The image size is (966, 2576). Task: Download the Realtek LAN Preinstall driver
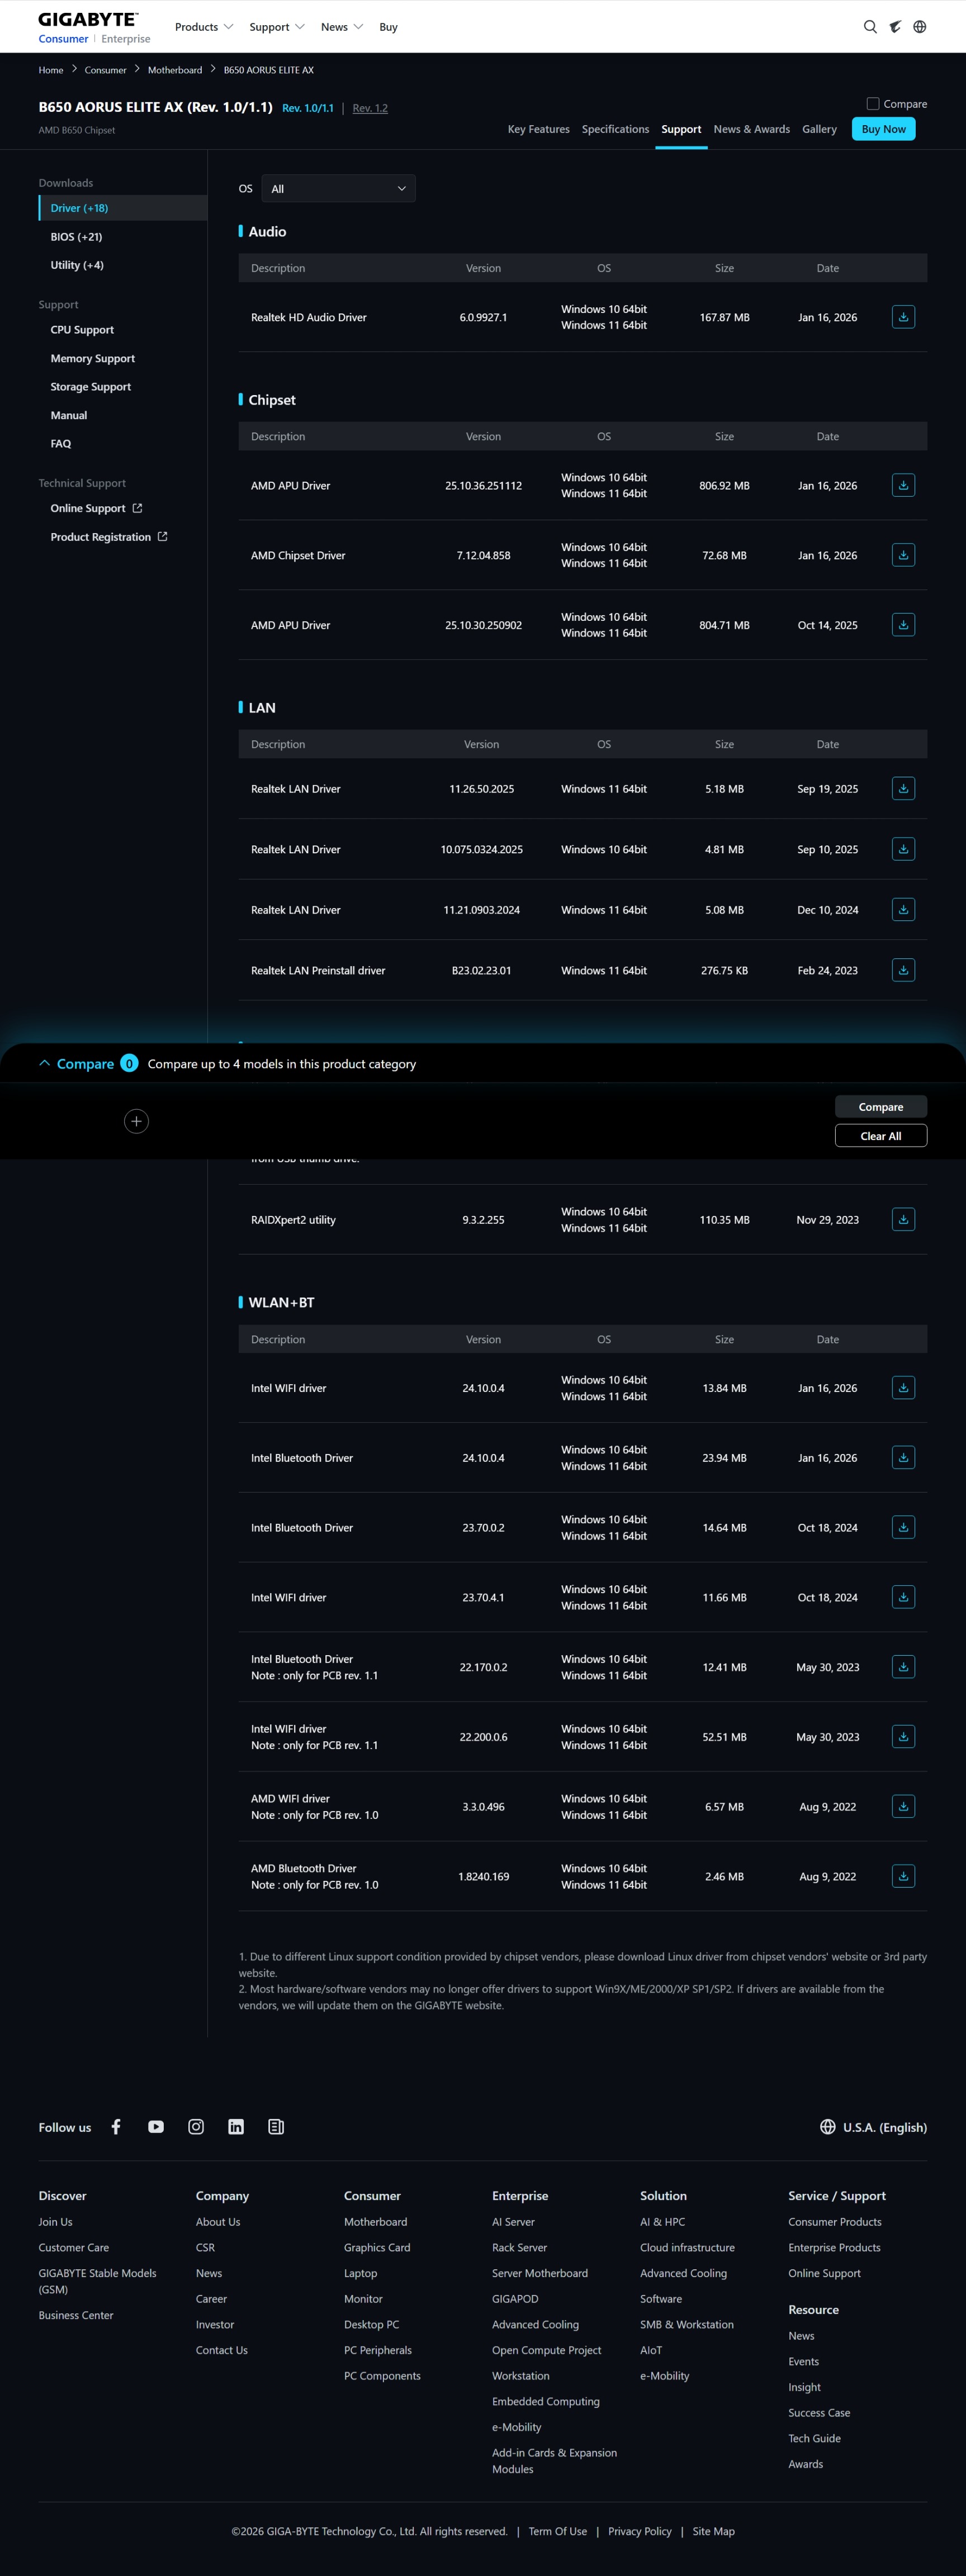click(x=902, y=970)
